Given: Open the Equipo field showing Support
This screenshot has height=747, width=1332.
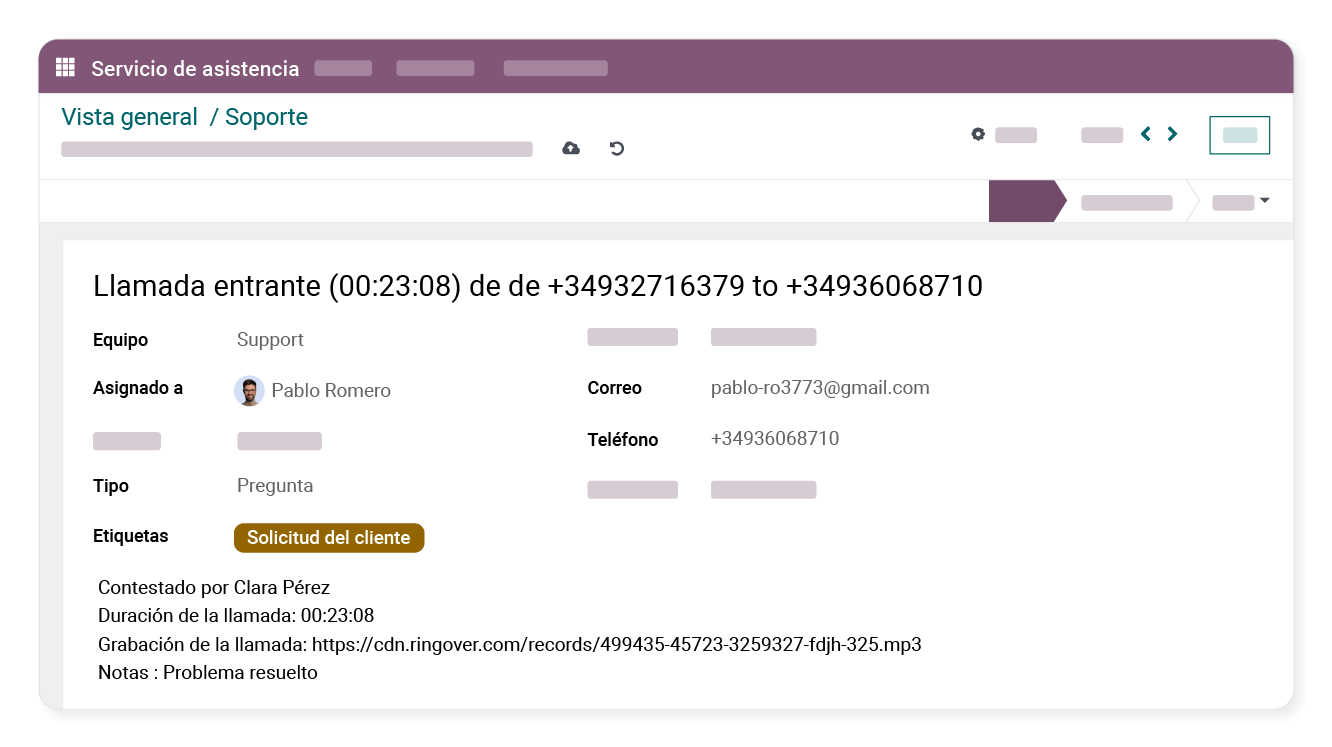Looking at the screenshot, I should (x=270, y=339).
